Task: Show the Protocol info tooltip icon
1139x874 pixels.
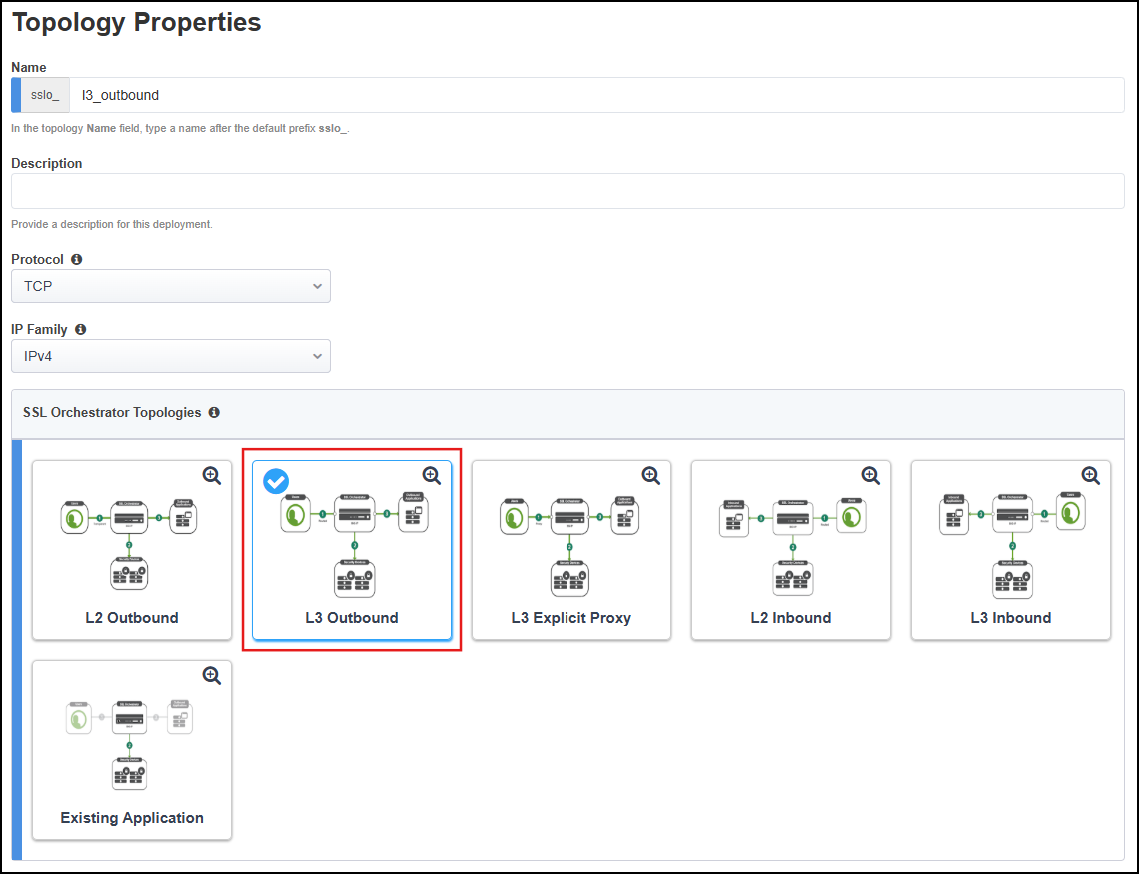Action: pos(76,259)
